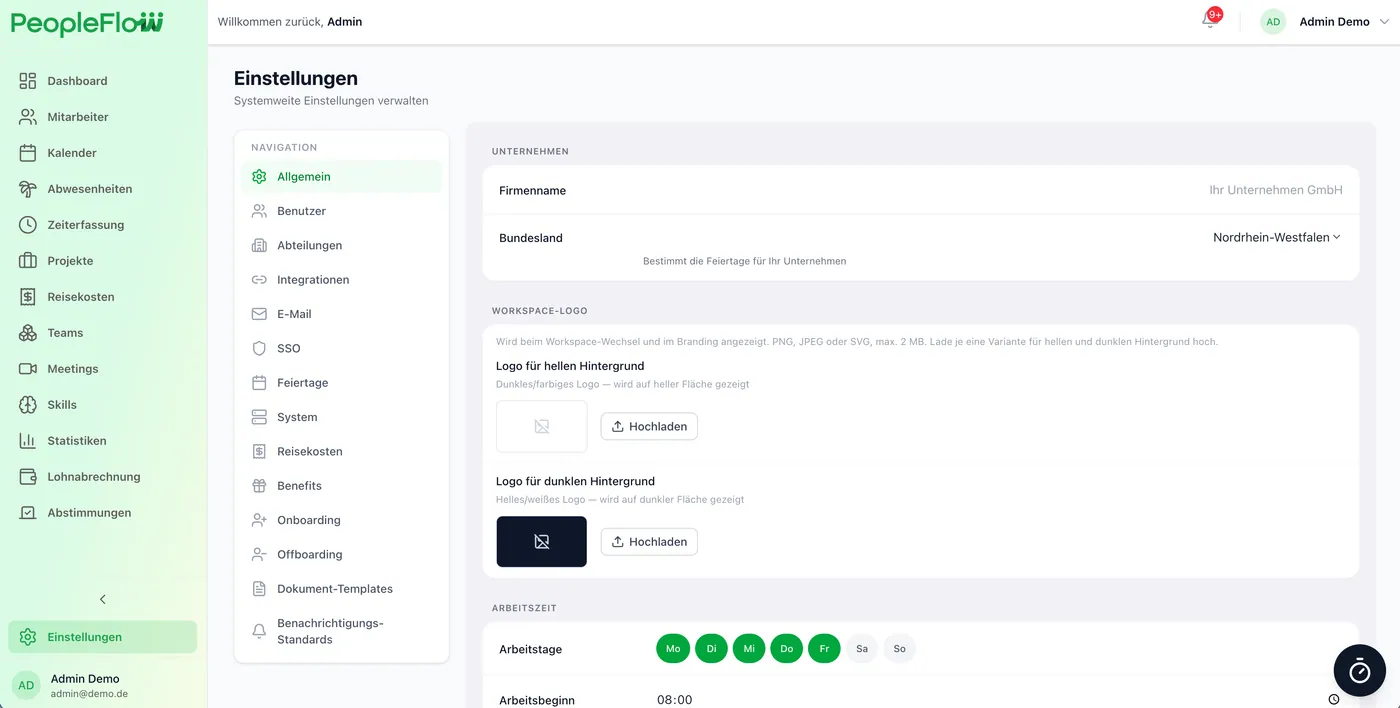Toggle Thursday (Do) working day
Image resolution: width=1400 pixels, height=708 pixels.
pyautogui.click(x=787, y=649)
